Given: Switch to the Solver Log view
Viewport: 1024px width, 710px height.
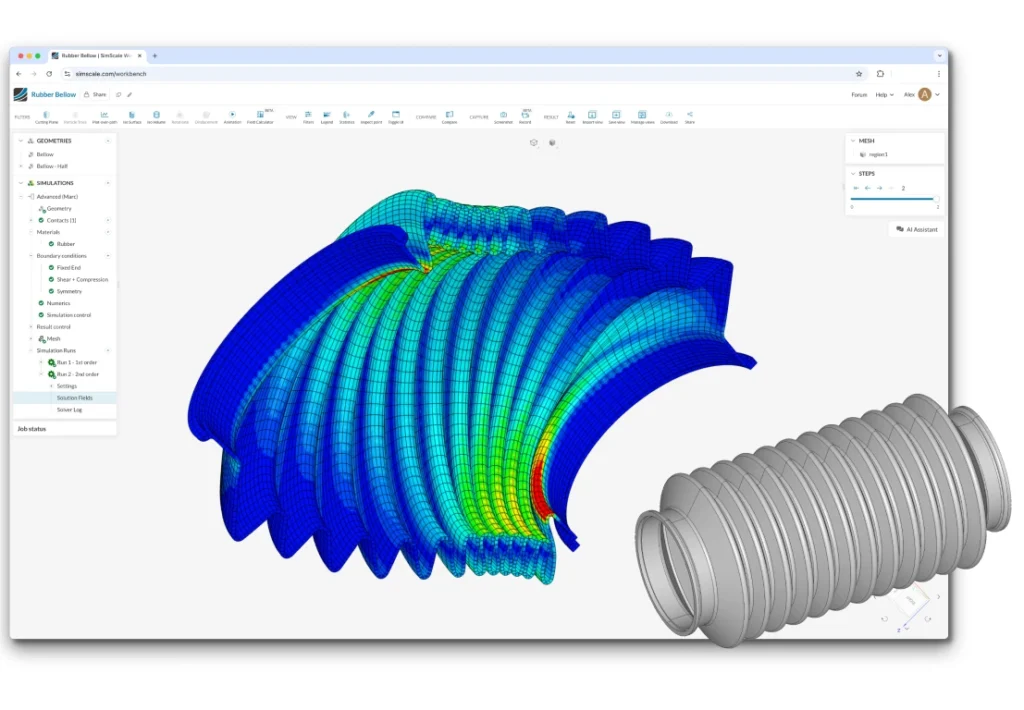Looking at the screenshot, I should (x=69, y=410).
